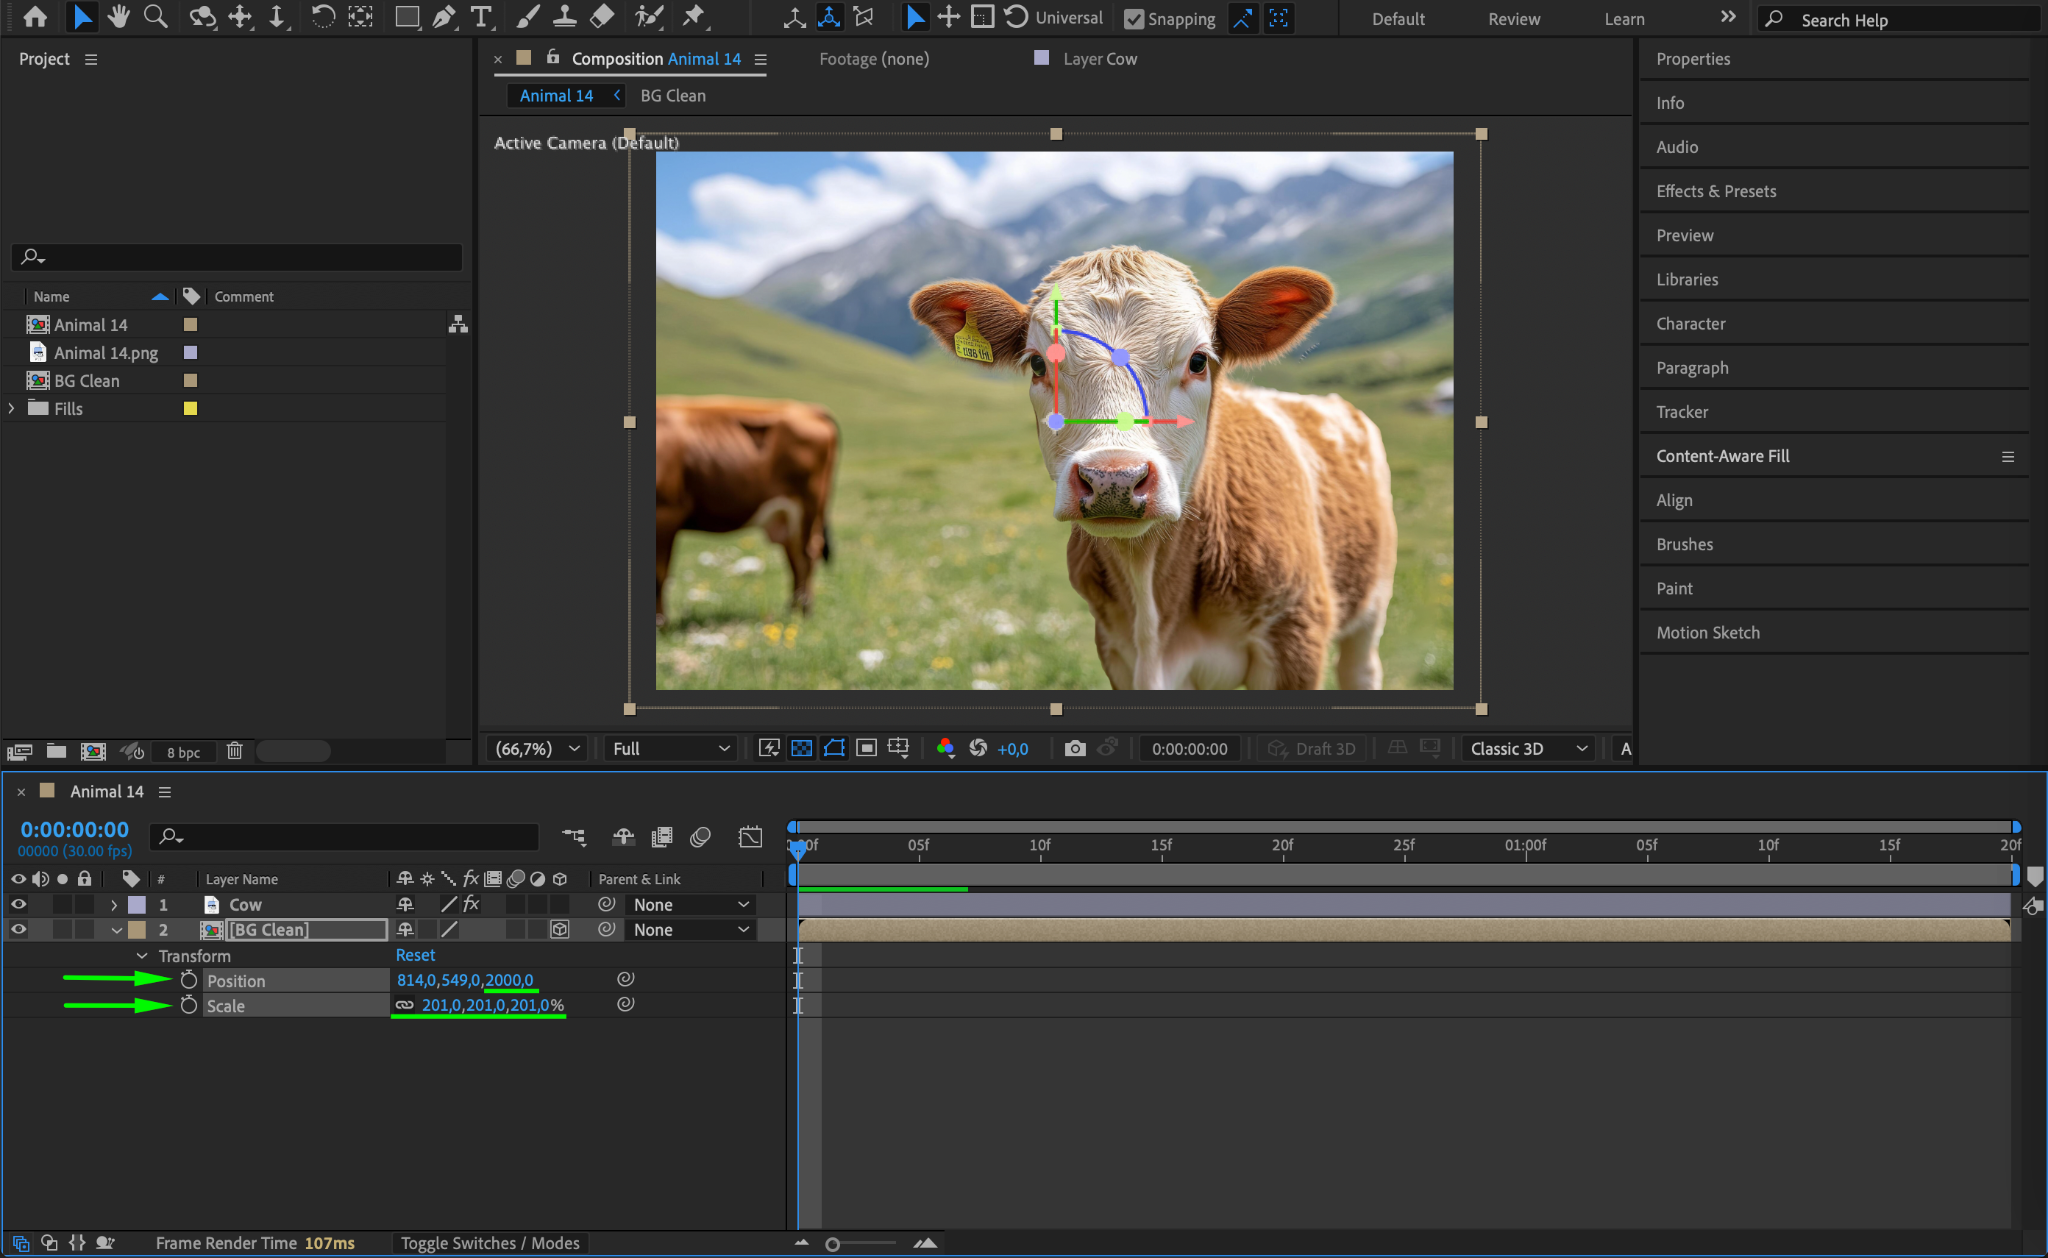Select the Puppet Pin tool

click(693, 17)
